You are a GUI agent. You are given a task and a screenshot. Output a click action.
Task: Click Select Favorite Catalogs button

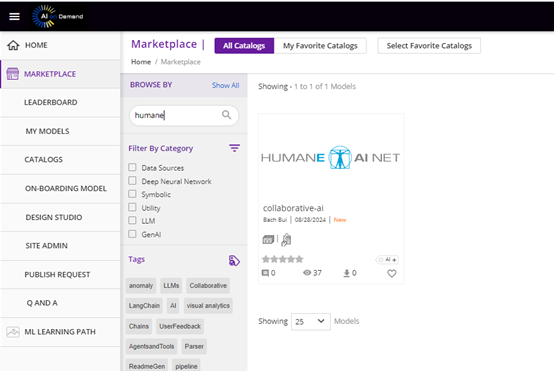tap(429, 46)
